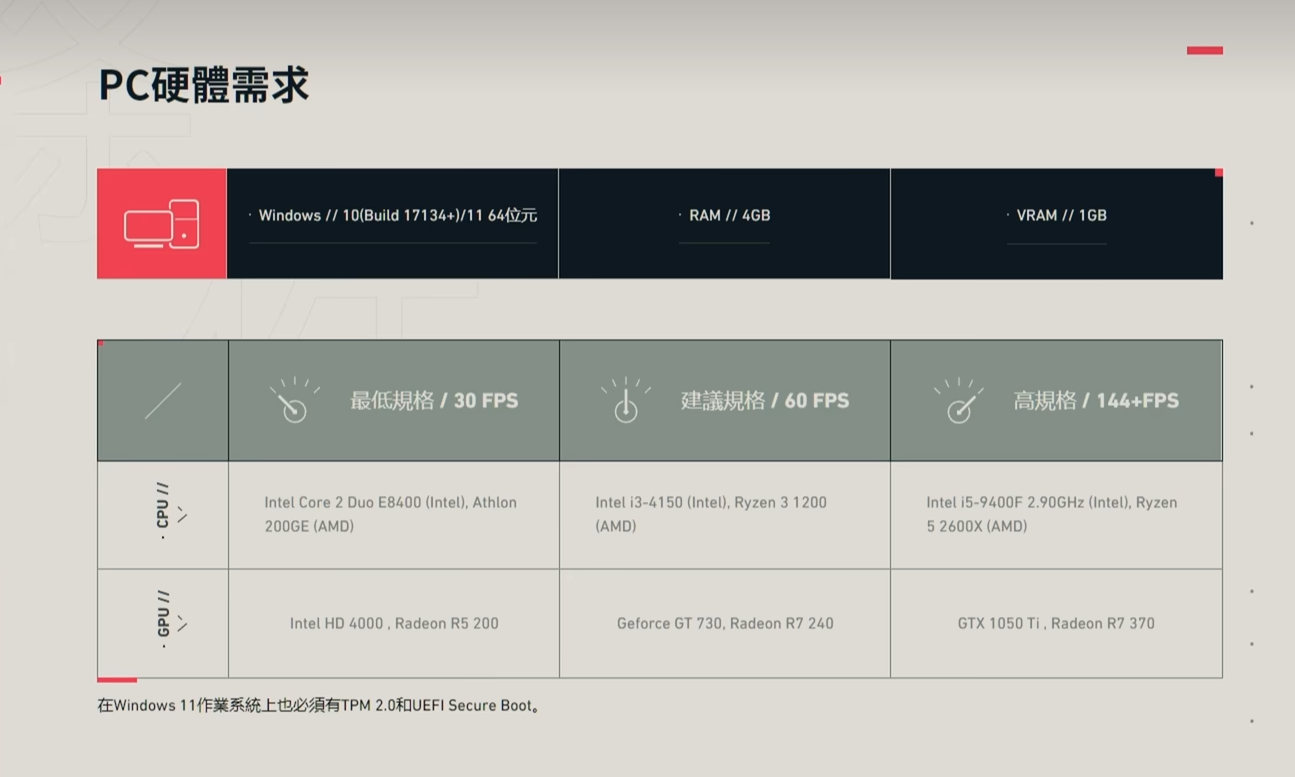Click the Geforce GT 730 recommended GPU cell
1295x777 pixels.
[x=725, y=624]
